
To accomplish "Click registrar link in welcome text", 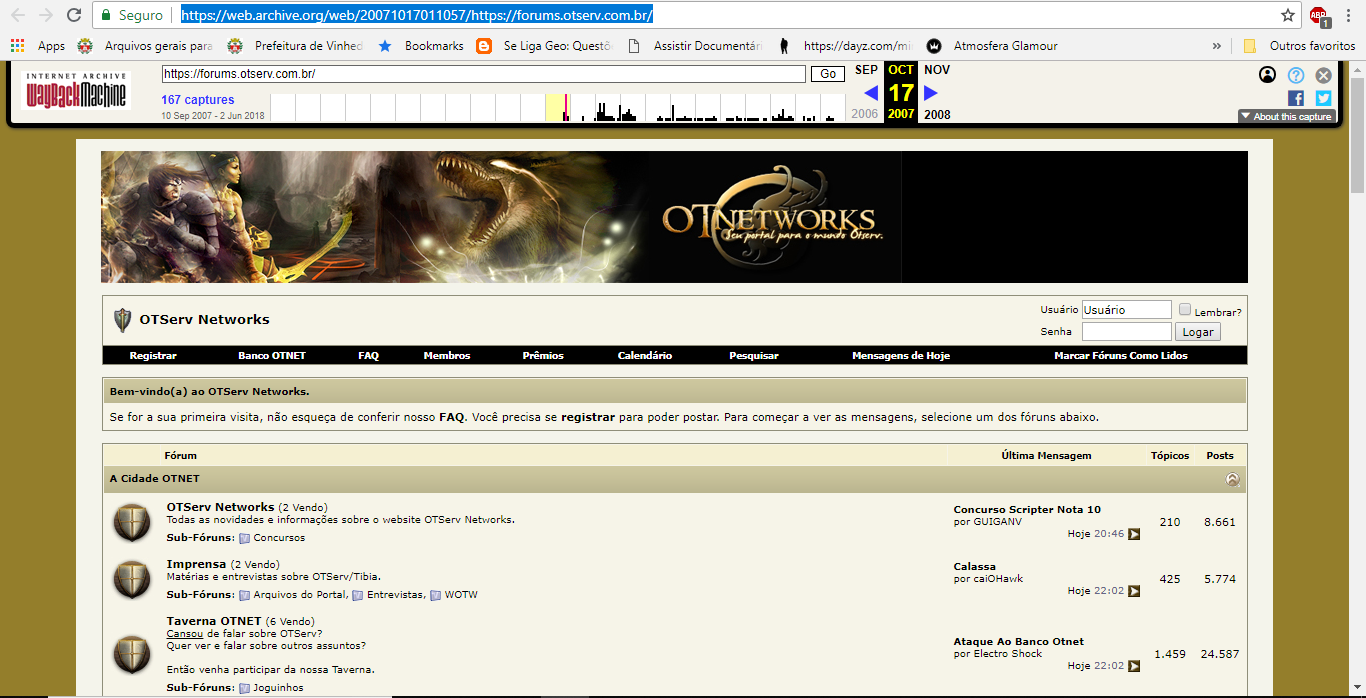I will (x=588, y=417).
